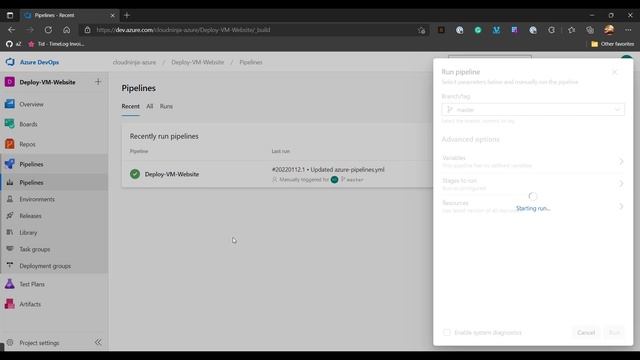This screenshot has height=360, width=640.
Task: Open the browser profile avatar
Action: point(609,30)
